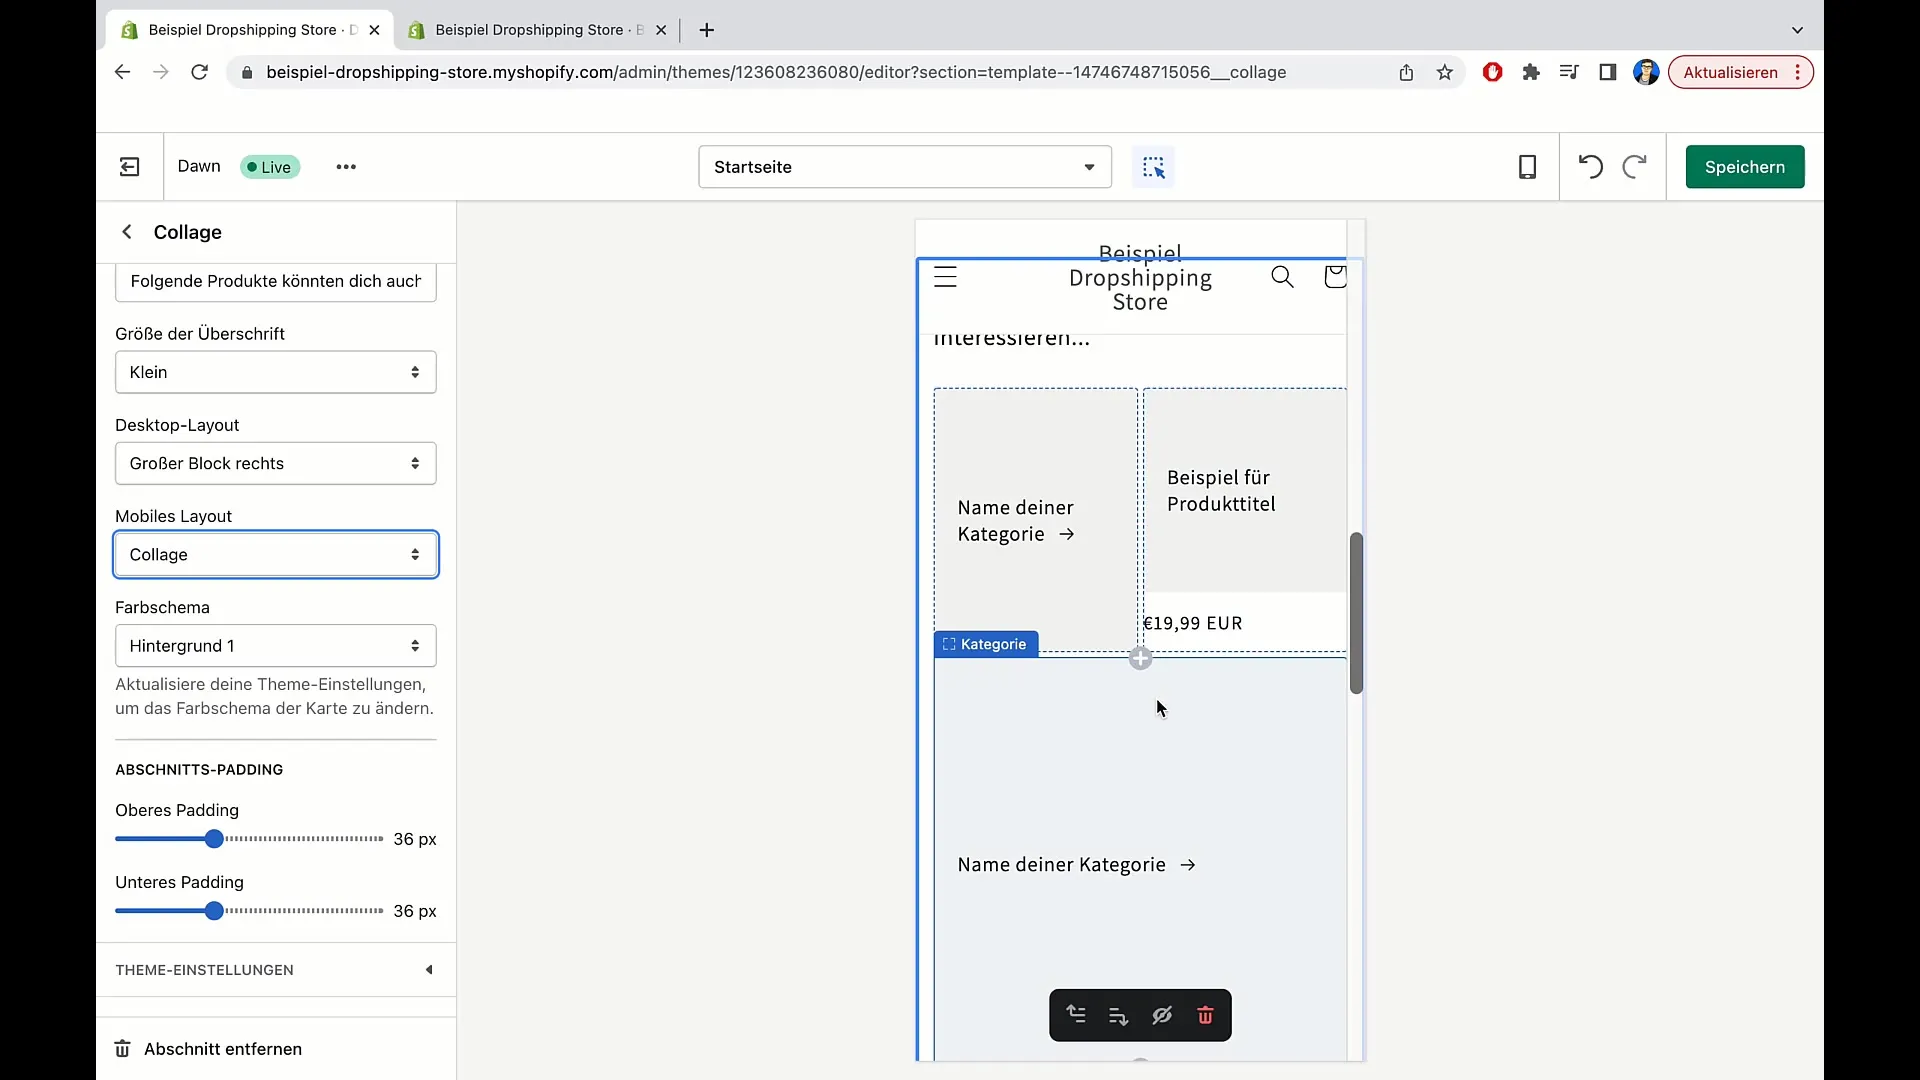Move block up in floating toolbar
1920x1080 pixels.
click(x=1076, y=1015)
